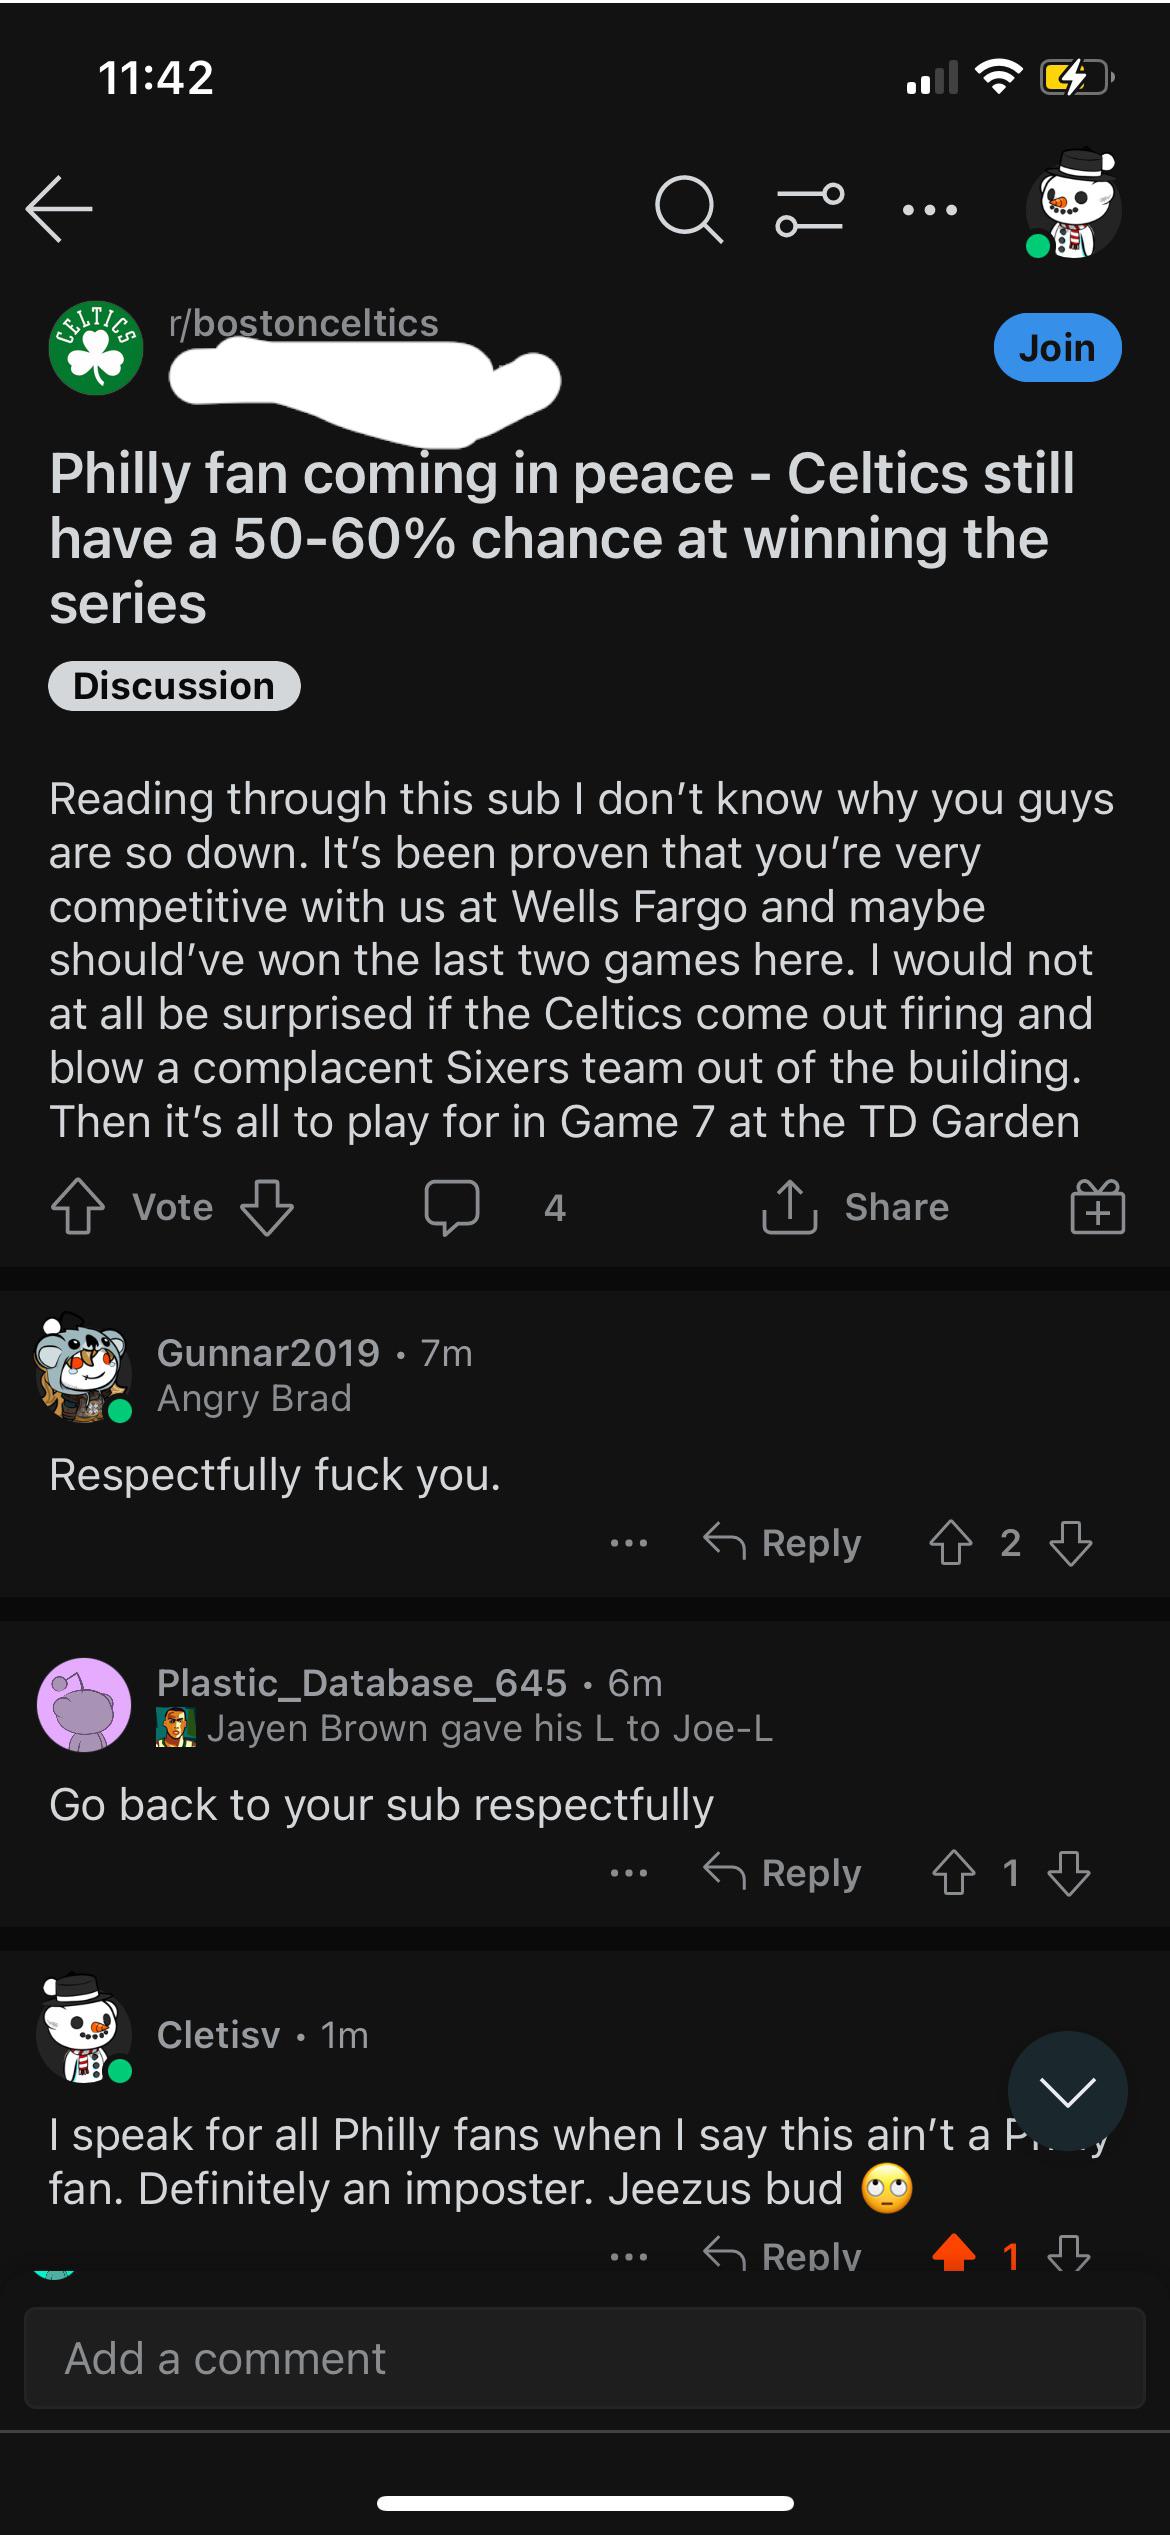Image resolution: width=1170 pixels, height=2535 pixels.
Task: Open Gunnar2019's avatar profile
Action: 83,1368
